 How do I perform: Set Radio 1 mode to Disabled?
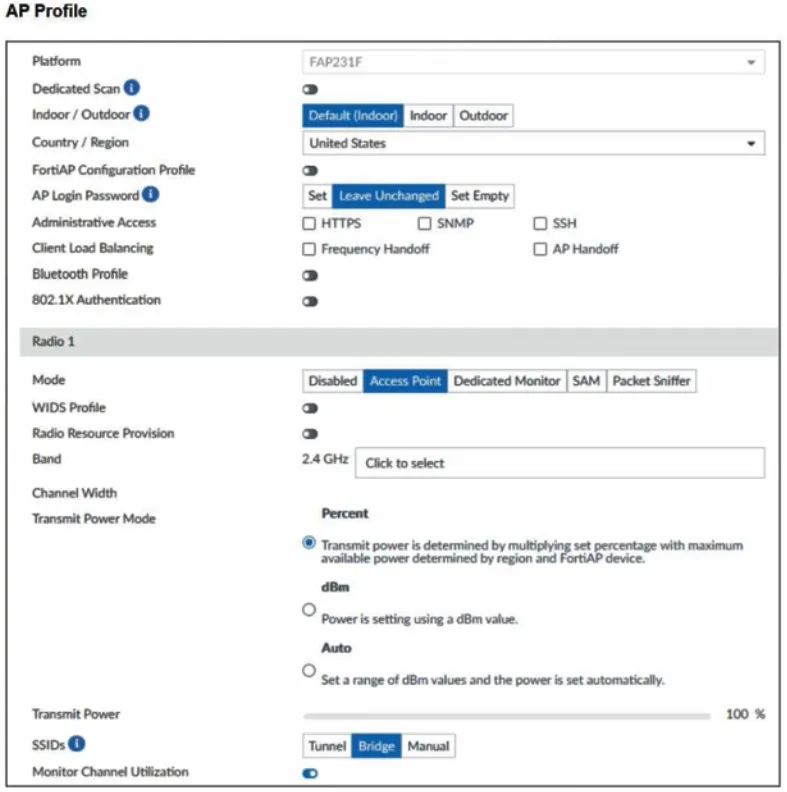(x=333, y=381)
